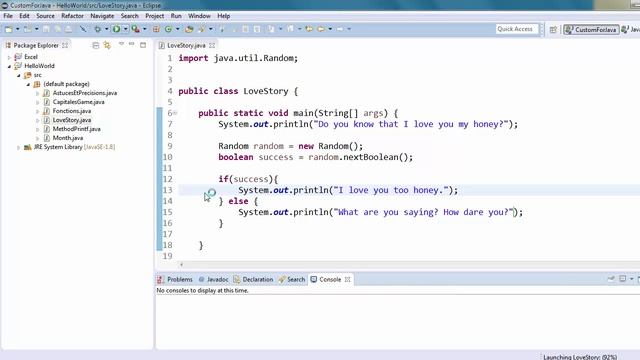Image resolution: width=640 pixels, height=360 pixels.
Task: Open the Package Explorer view menu triangle
Action: (121, 44)
